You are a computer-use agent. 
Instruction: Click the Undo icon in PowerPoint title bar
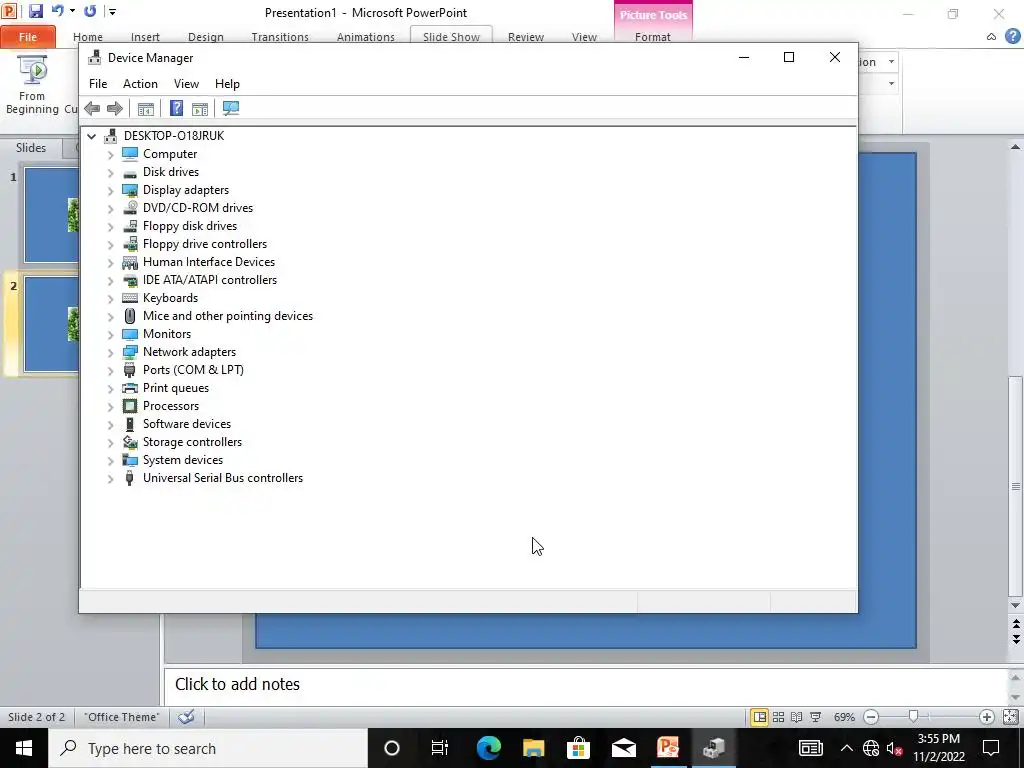pyautogui.click(x=57, y=11)
